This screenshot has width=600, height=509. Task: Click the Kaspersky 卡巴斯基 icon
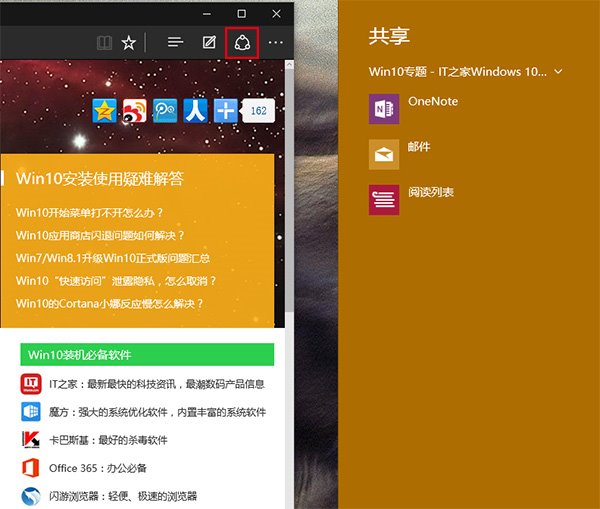click(x=31, y=440)
